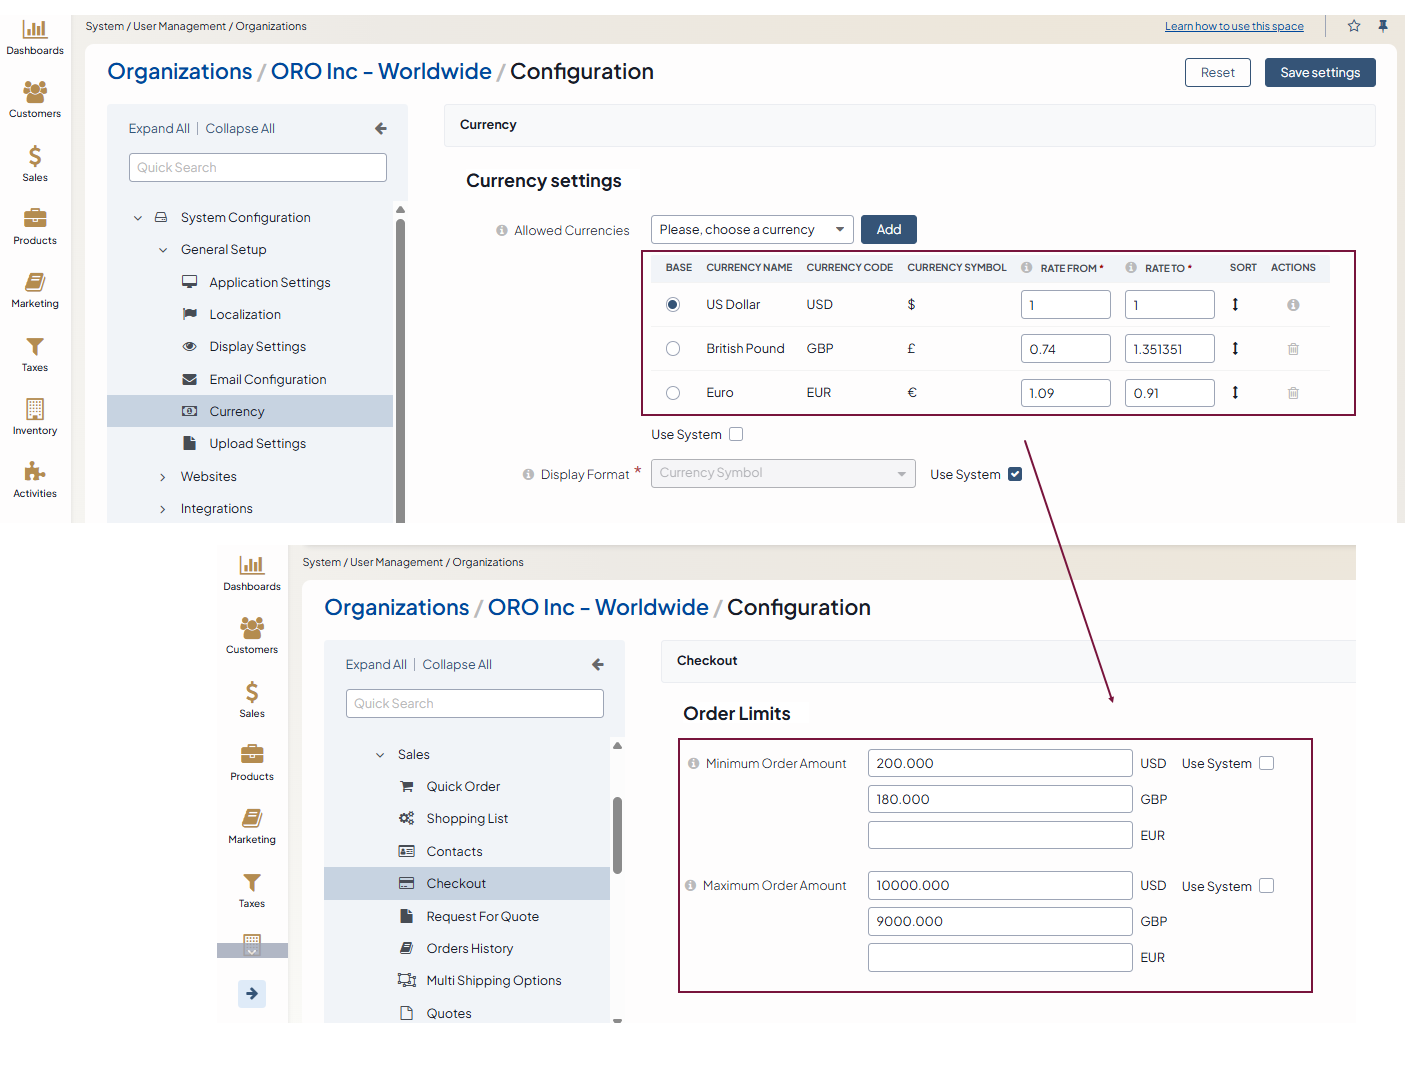
Task: Click the US Dollar sort arrows icon
Action: [x=1235, y=305]
